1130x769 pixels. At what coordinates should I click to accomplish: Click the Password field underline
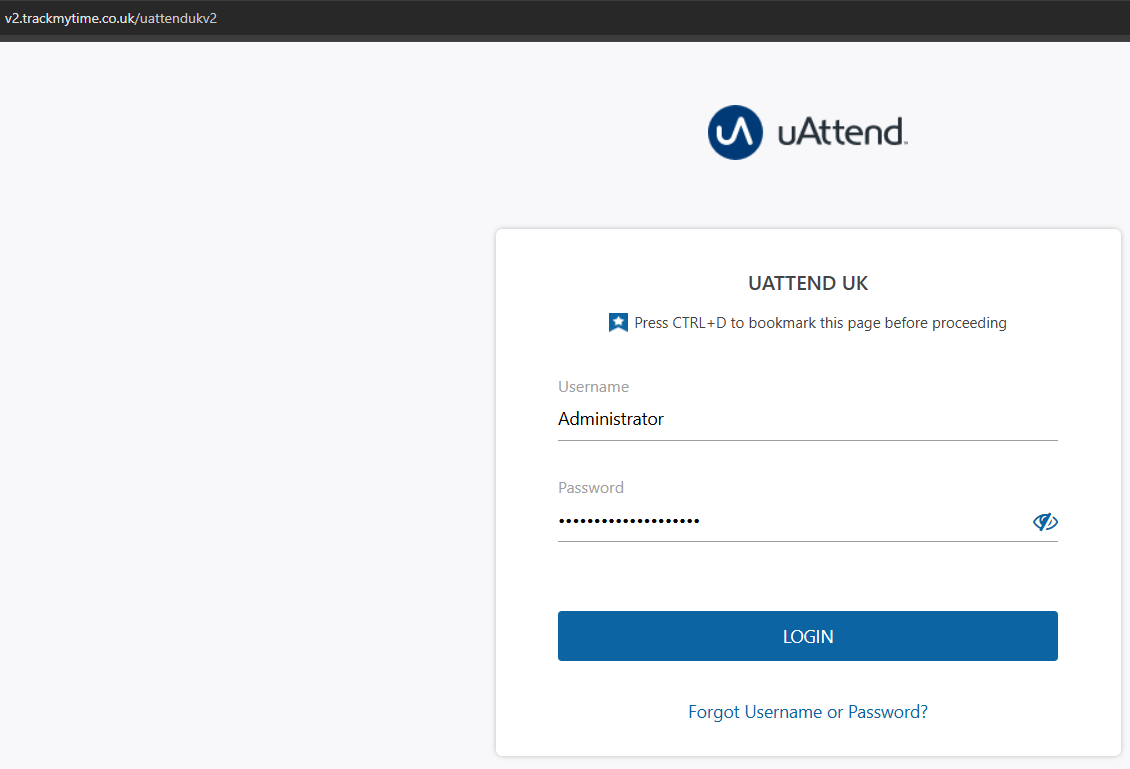[807, 542]
